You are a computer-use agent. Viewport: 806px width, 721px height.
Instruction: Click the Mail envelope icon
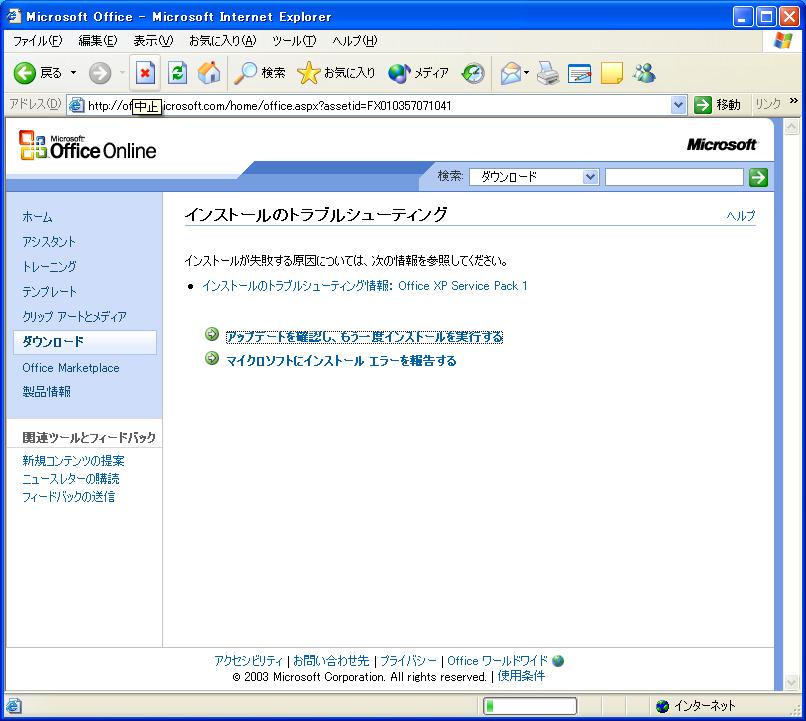click(x=510, y=73)
